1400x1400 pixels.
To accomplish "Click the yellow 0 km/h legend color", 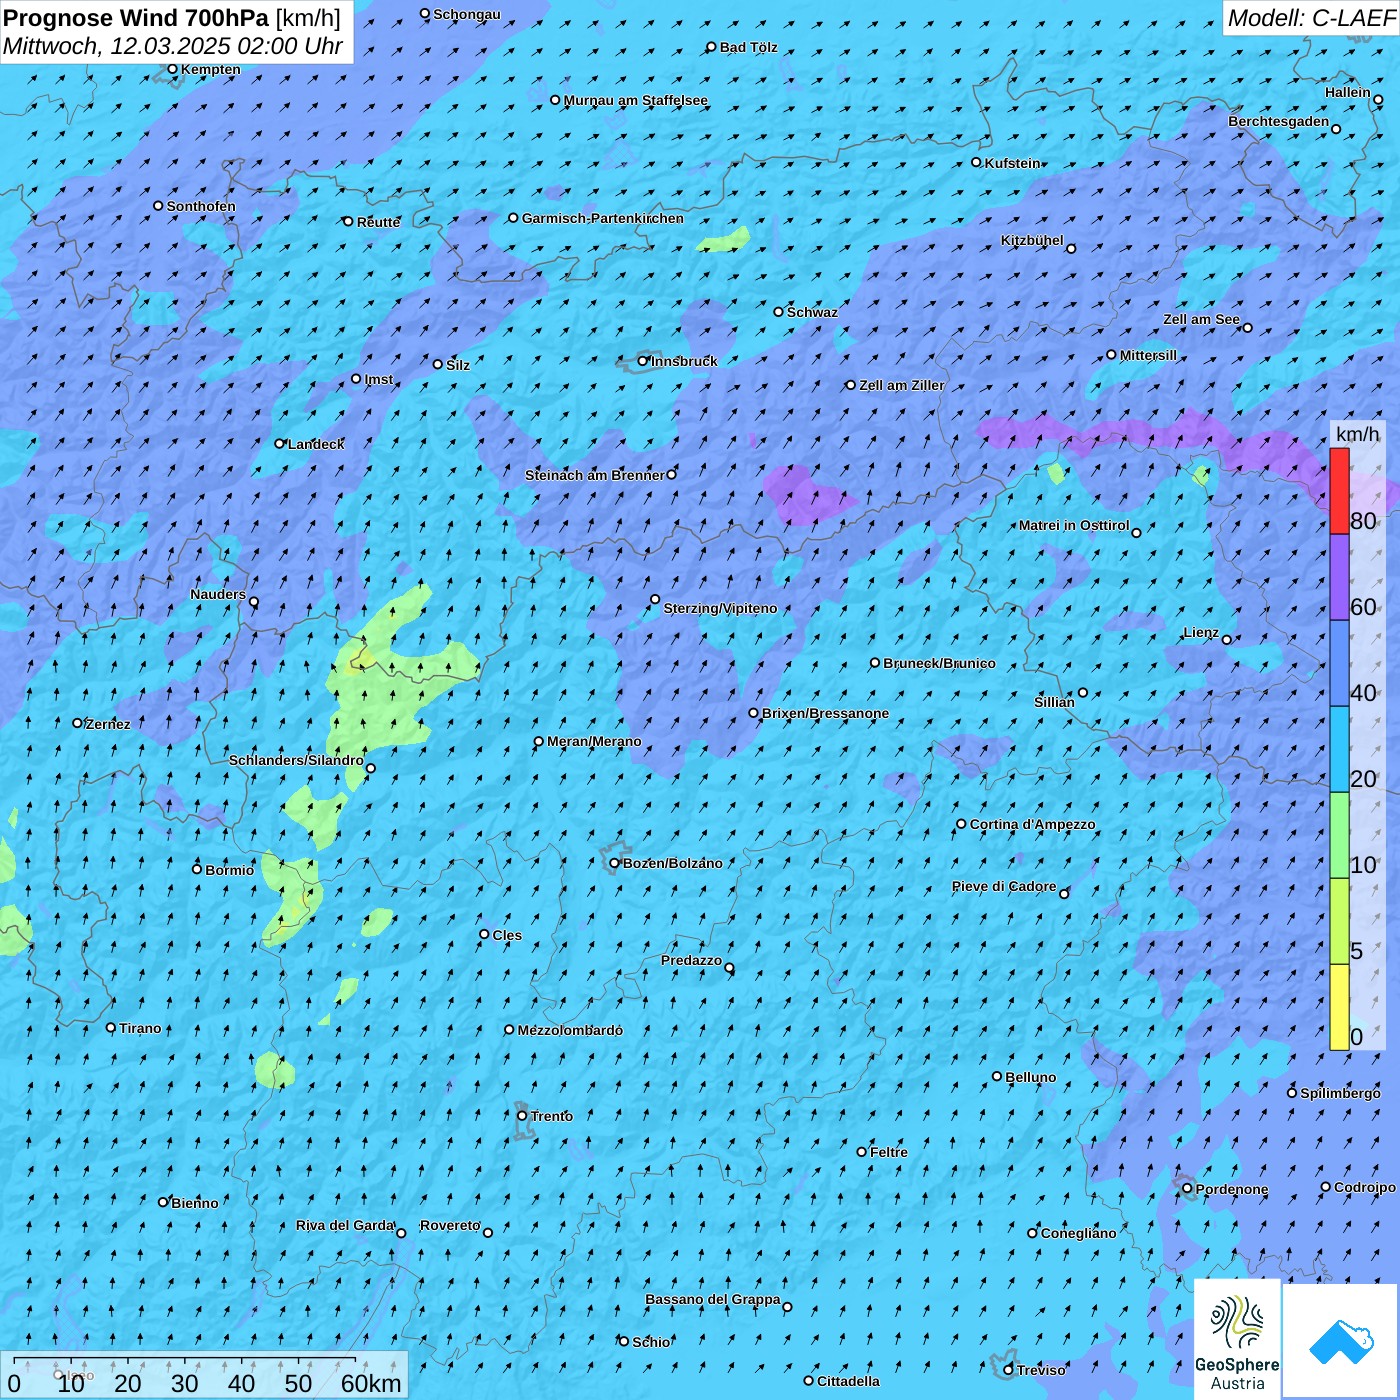I will pos(1339,1007).
